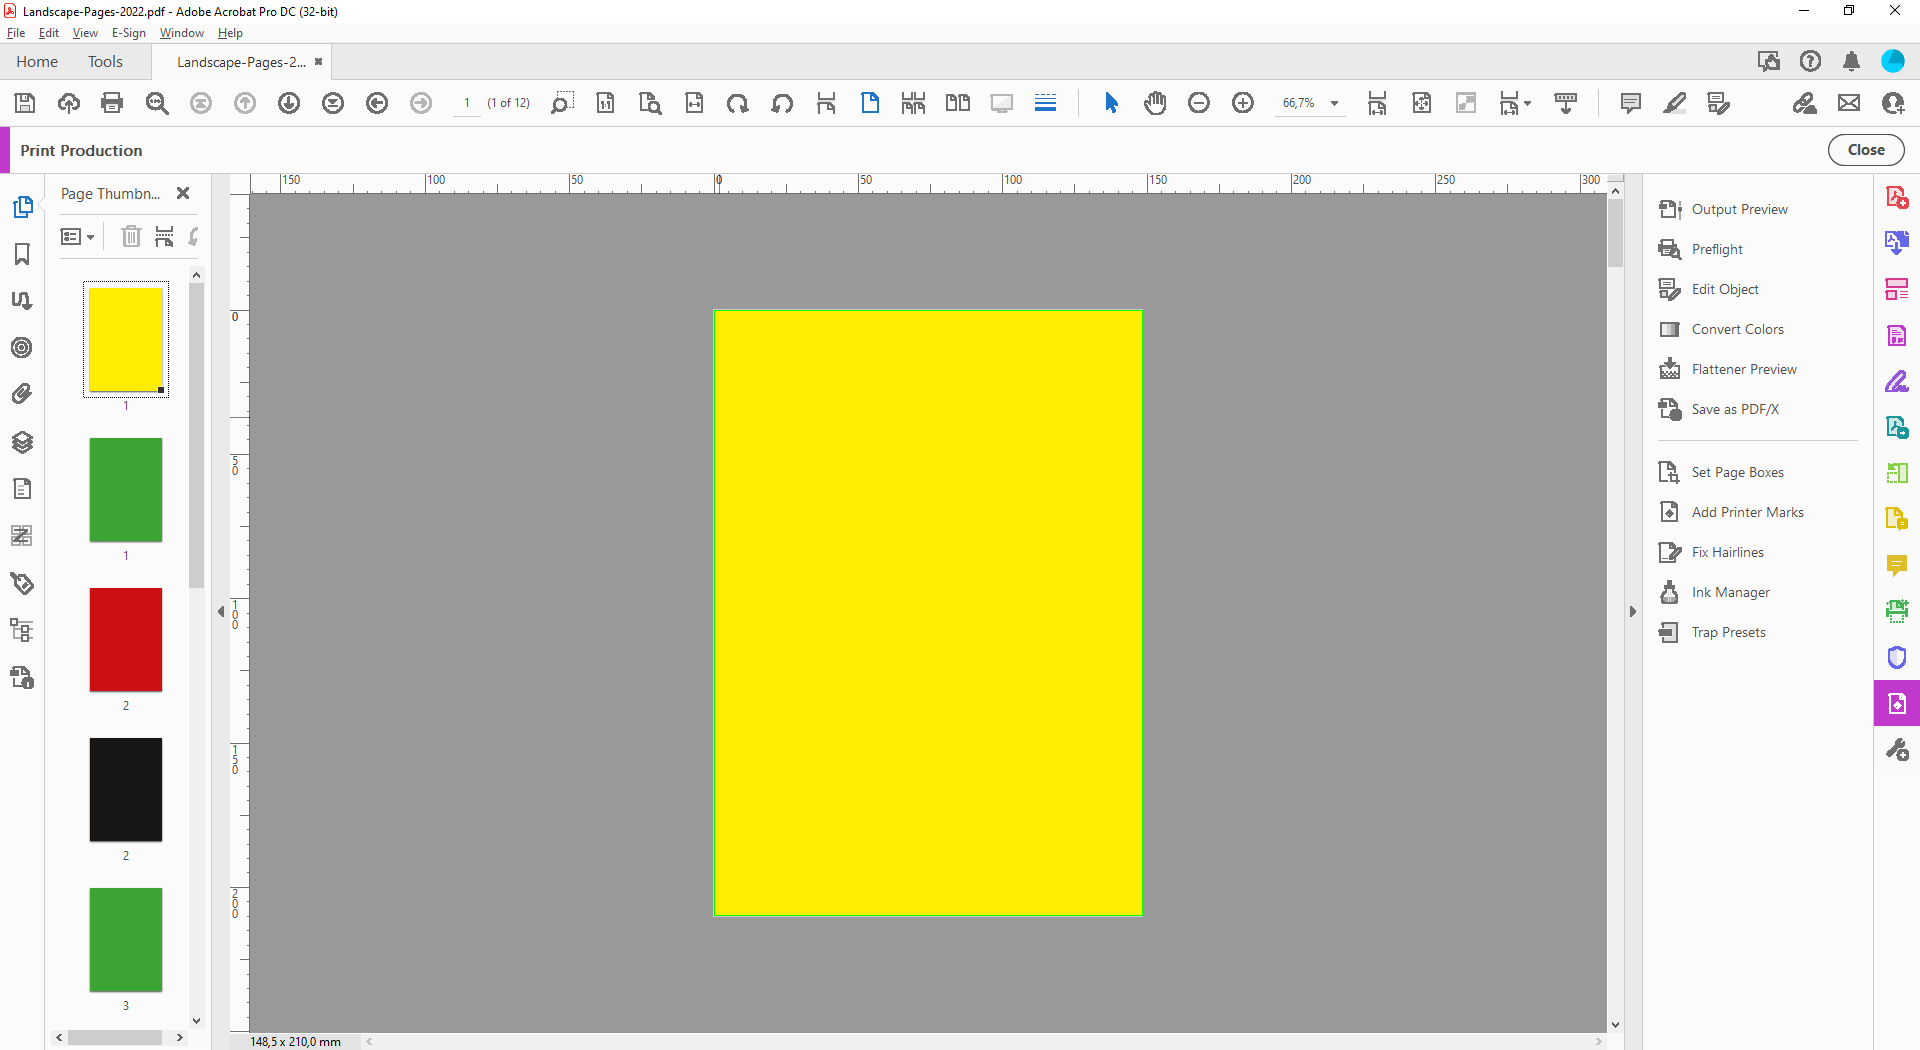Open the Output Preview panel
Screen dimensions: 1920x1050
pos(1738,208)
